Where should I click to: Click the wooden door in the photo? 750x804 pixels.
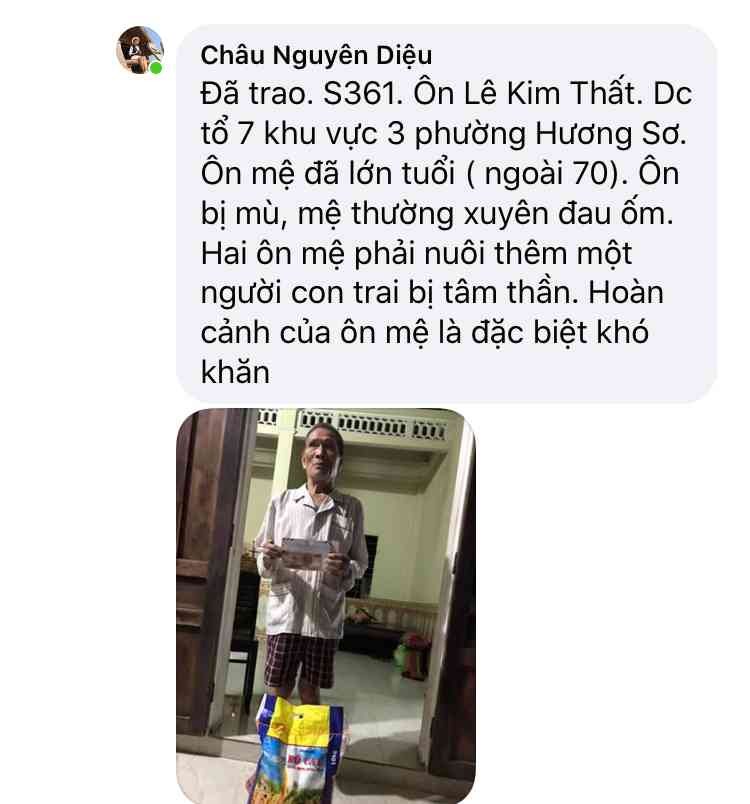pyautogui.click(x=210, y=574)
